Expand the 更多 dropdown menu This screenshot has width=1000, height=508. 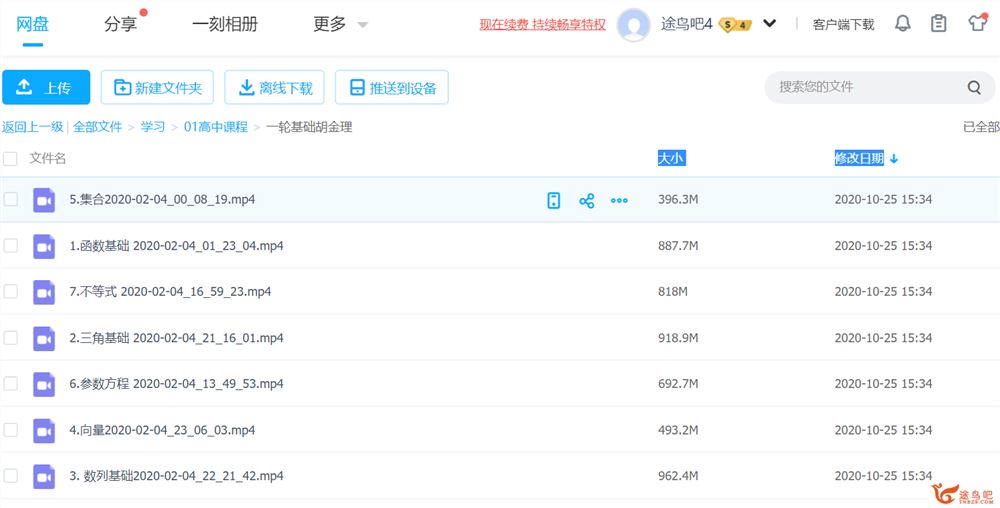[340, 24]
